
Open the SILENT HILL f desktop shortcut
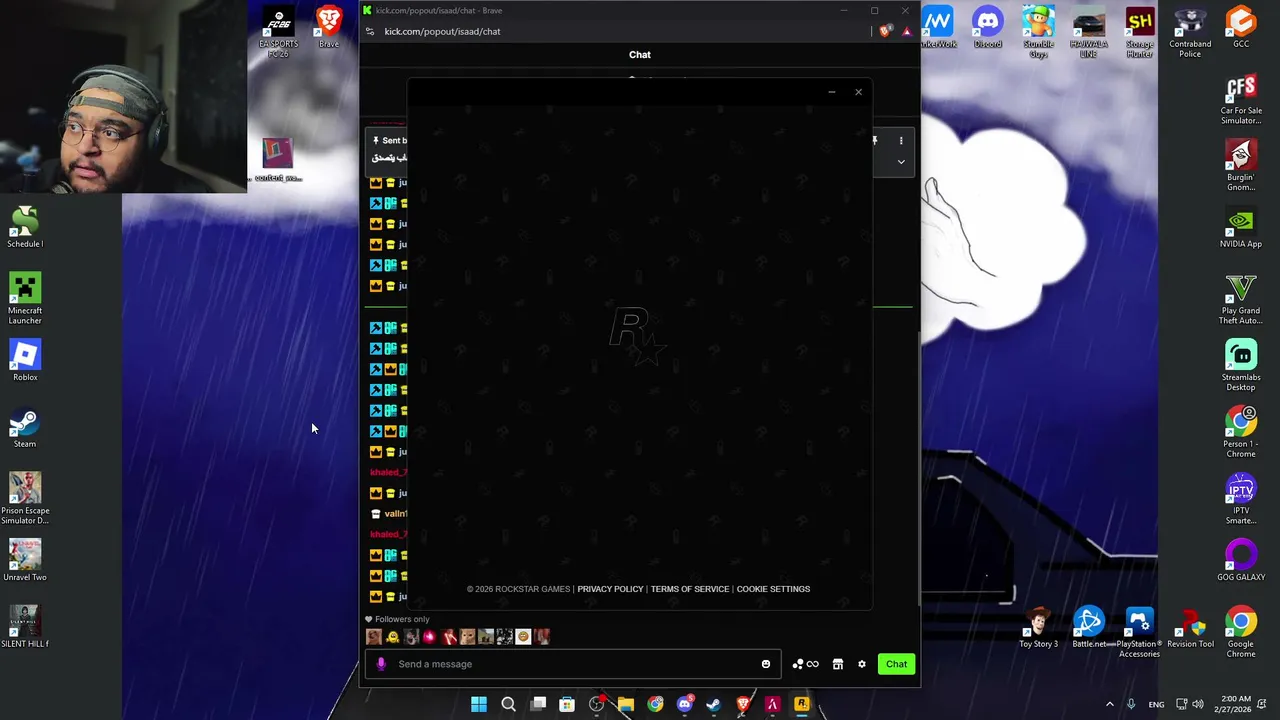click(x=25, y=627)
